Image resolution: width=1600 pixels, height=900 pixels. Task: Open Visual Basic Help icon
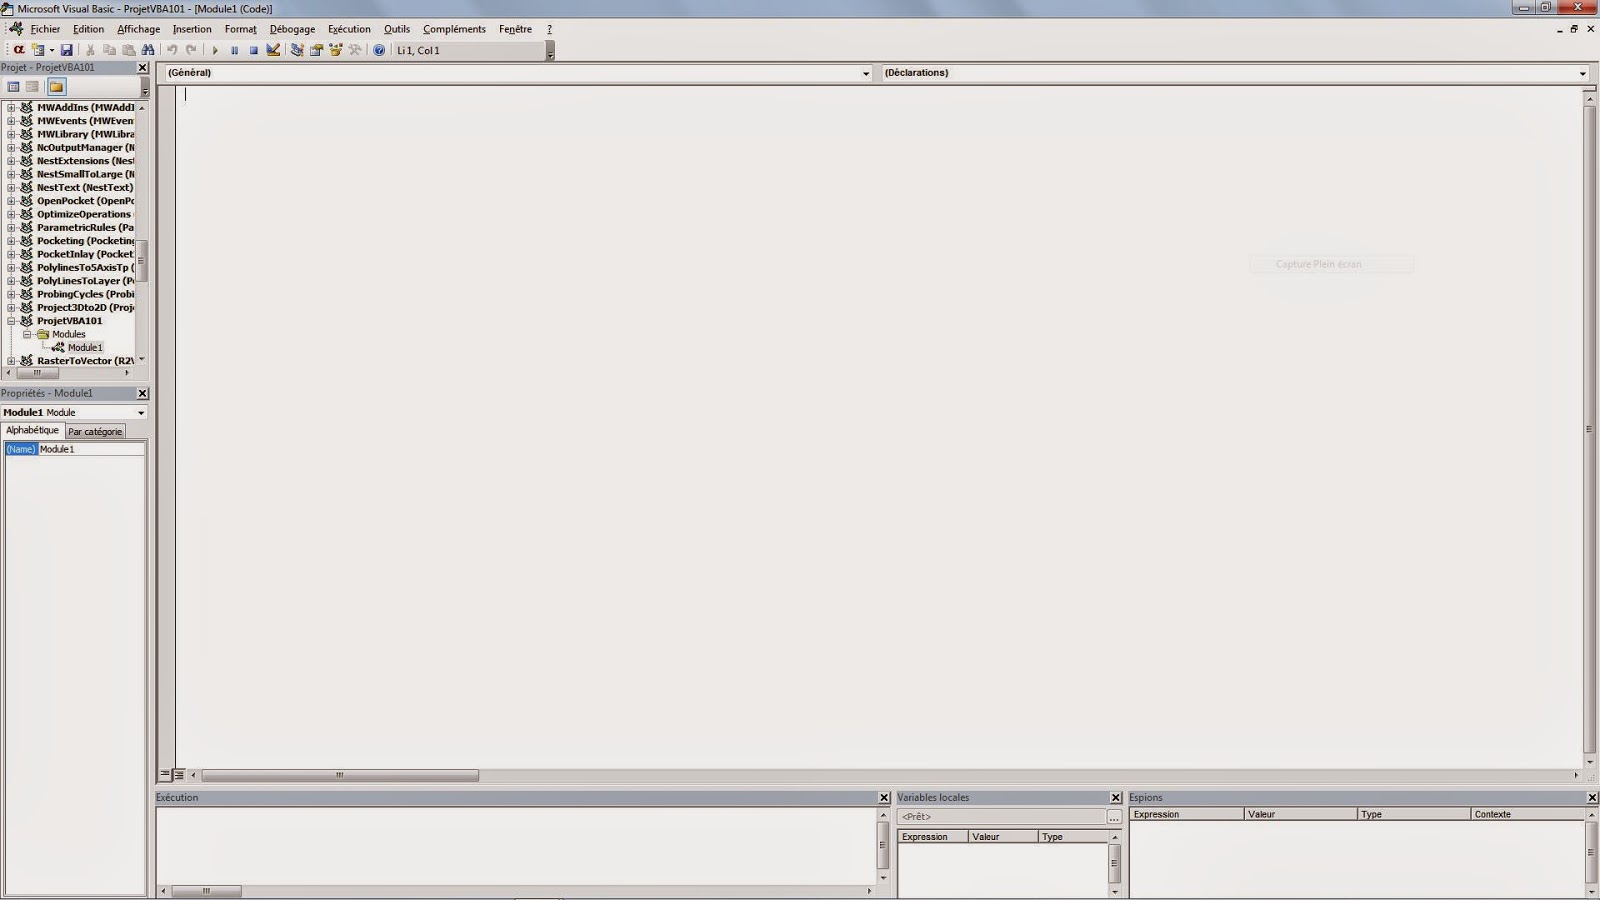[379, 50]
